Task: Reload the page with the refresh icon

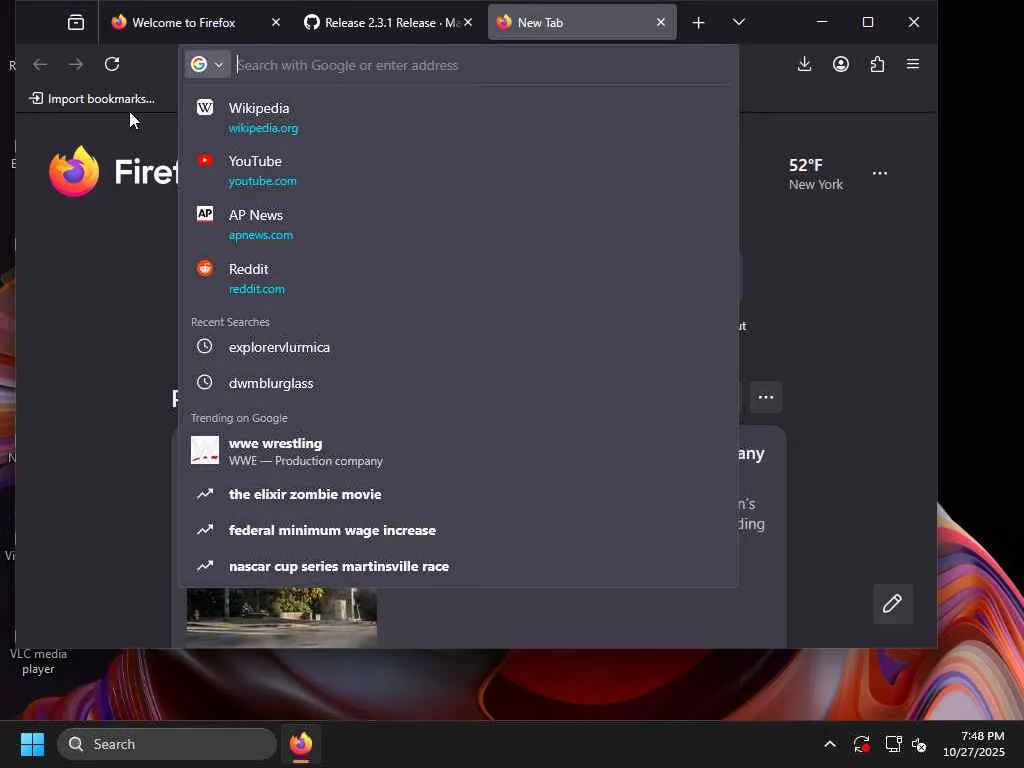Action: tap(112, 64)
